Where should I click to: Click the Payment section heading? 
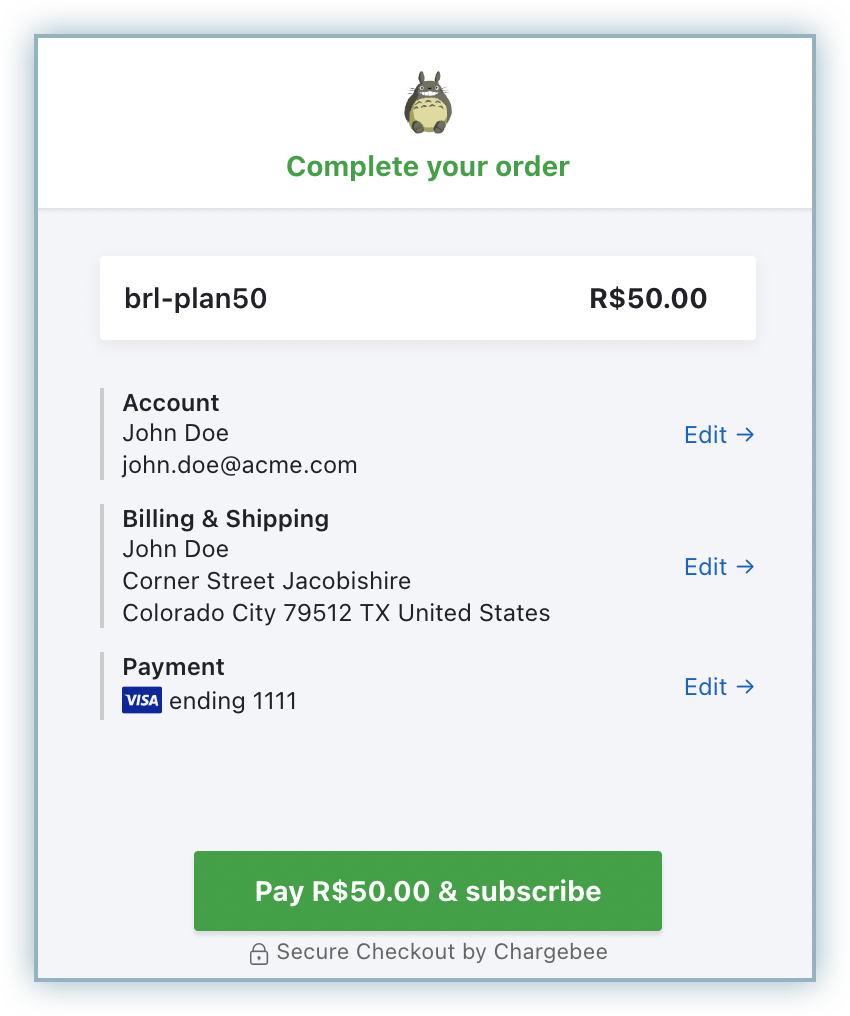pyautogui.click(x=174, y=667)
